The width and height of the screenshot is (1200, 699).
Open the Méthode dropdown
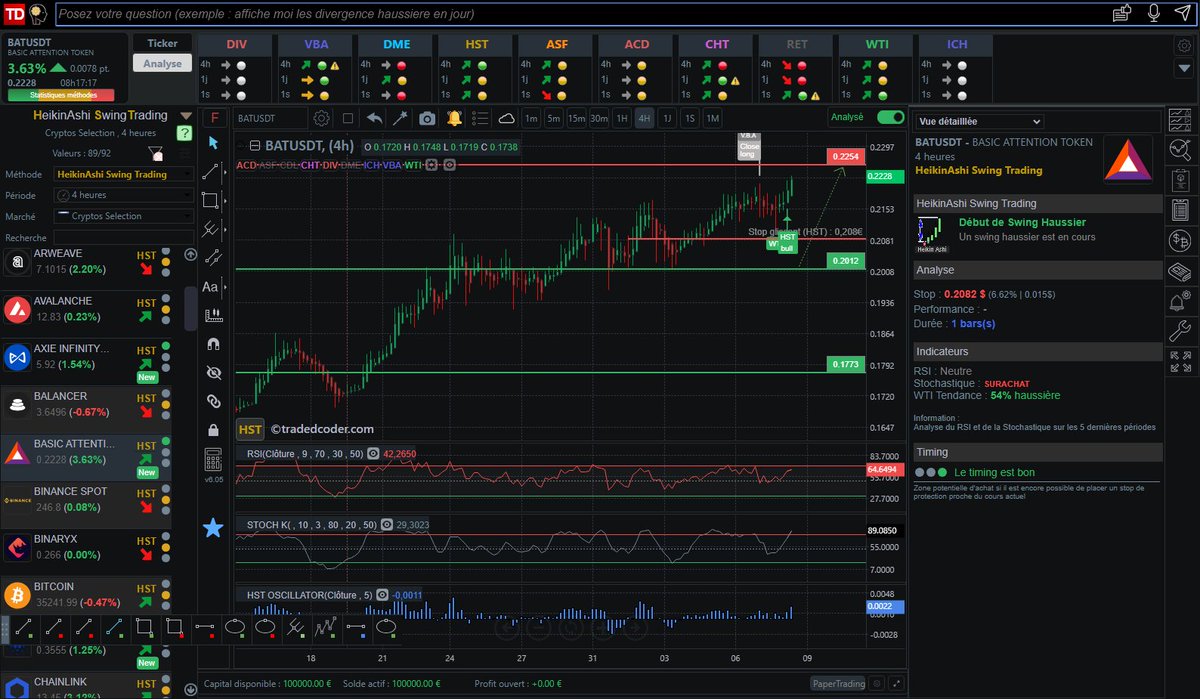pyautogui.click(x=124, y=174)
